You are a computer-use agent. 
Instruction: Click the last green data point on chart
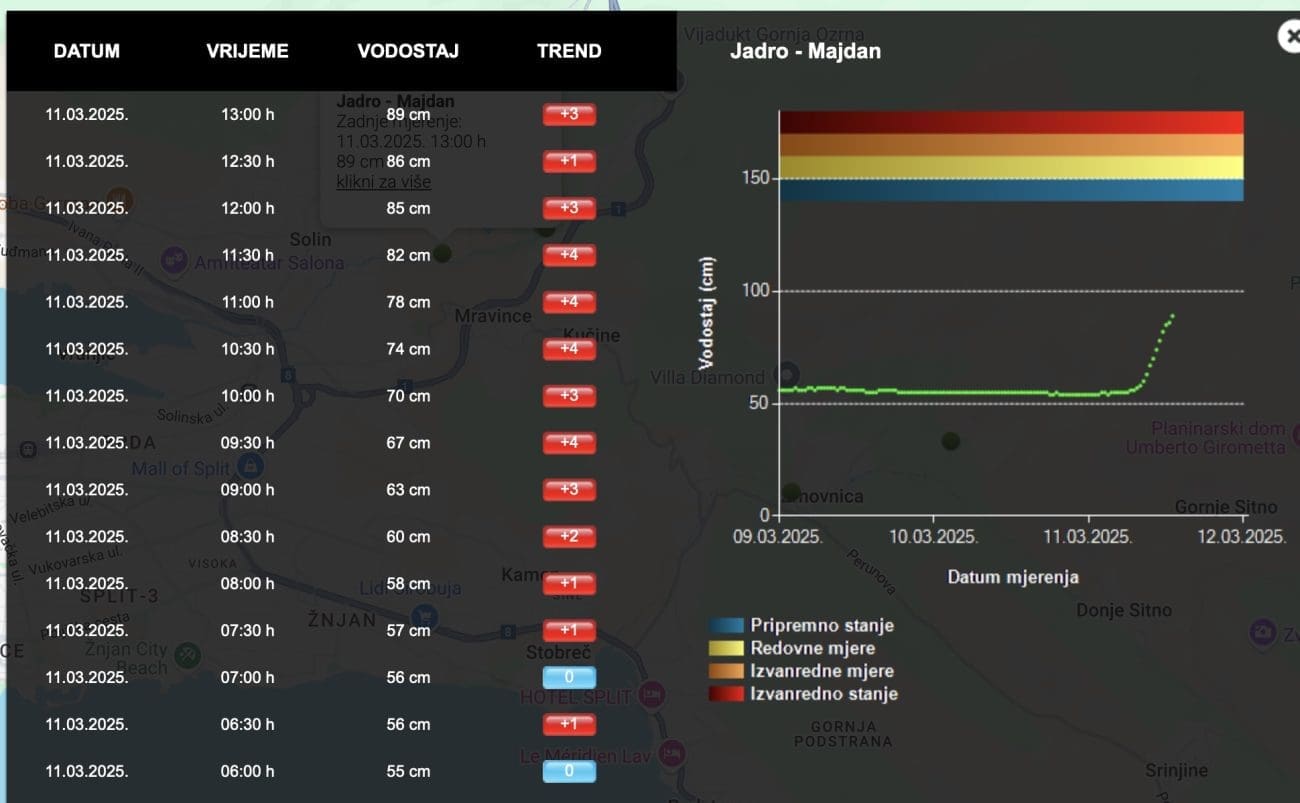(1172, 316)
